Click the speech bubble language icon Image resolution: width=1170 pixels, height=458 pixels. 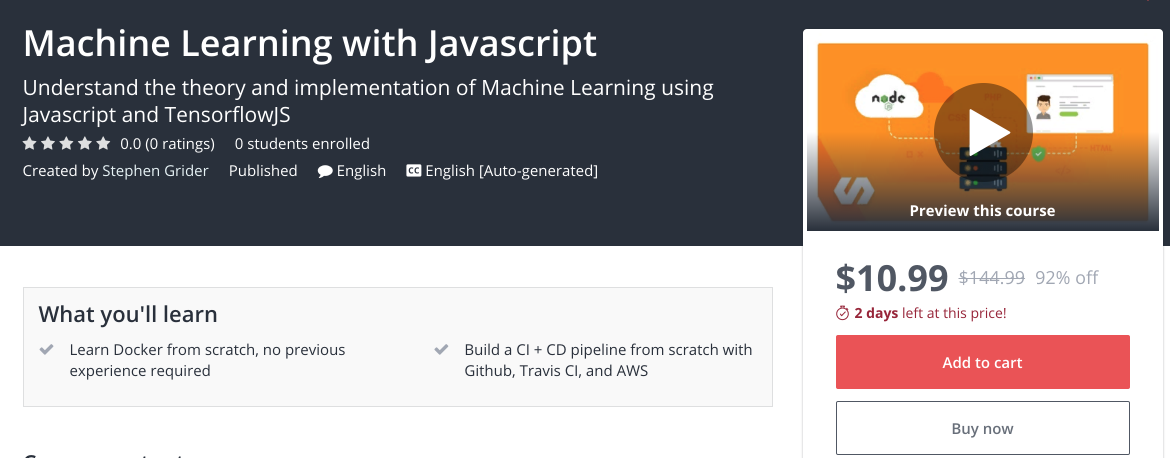click(x=325, y=171)
